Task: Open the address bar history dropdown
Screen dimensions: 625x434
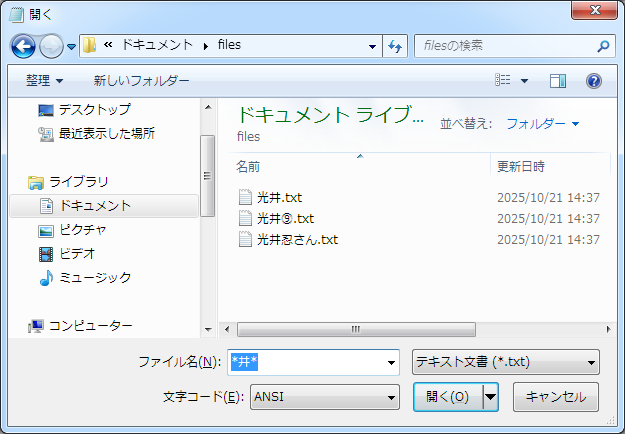Action: point(372,47)
